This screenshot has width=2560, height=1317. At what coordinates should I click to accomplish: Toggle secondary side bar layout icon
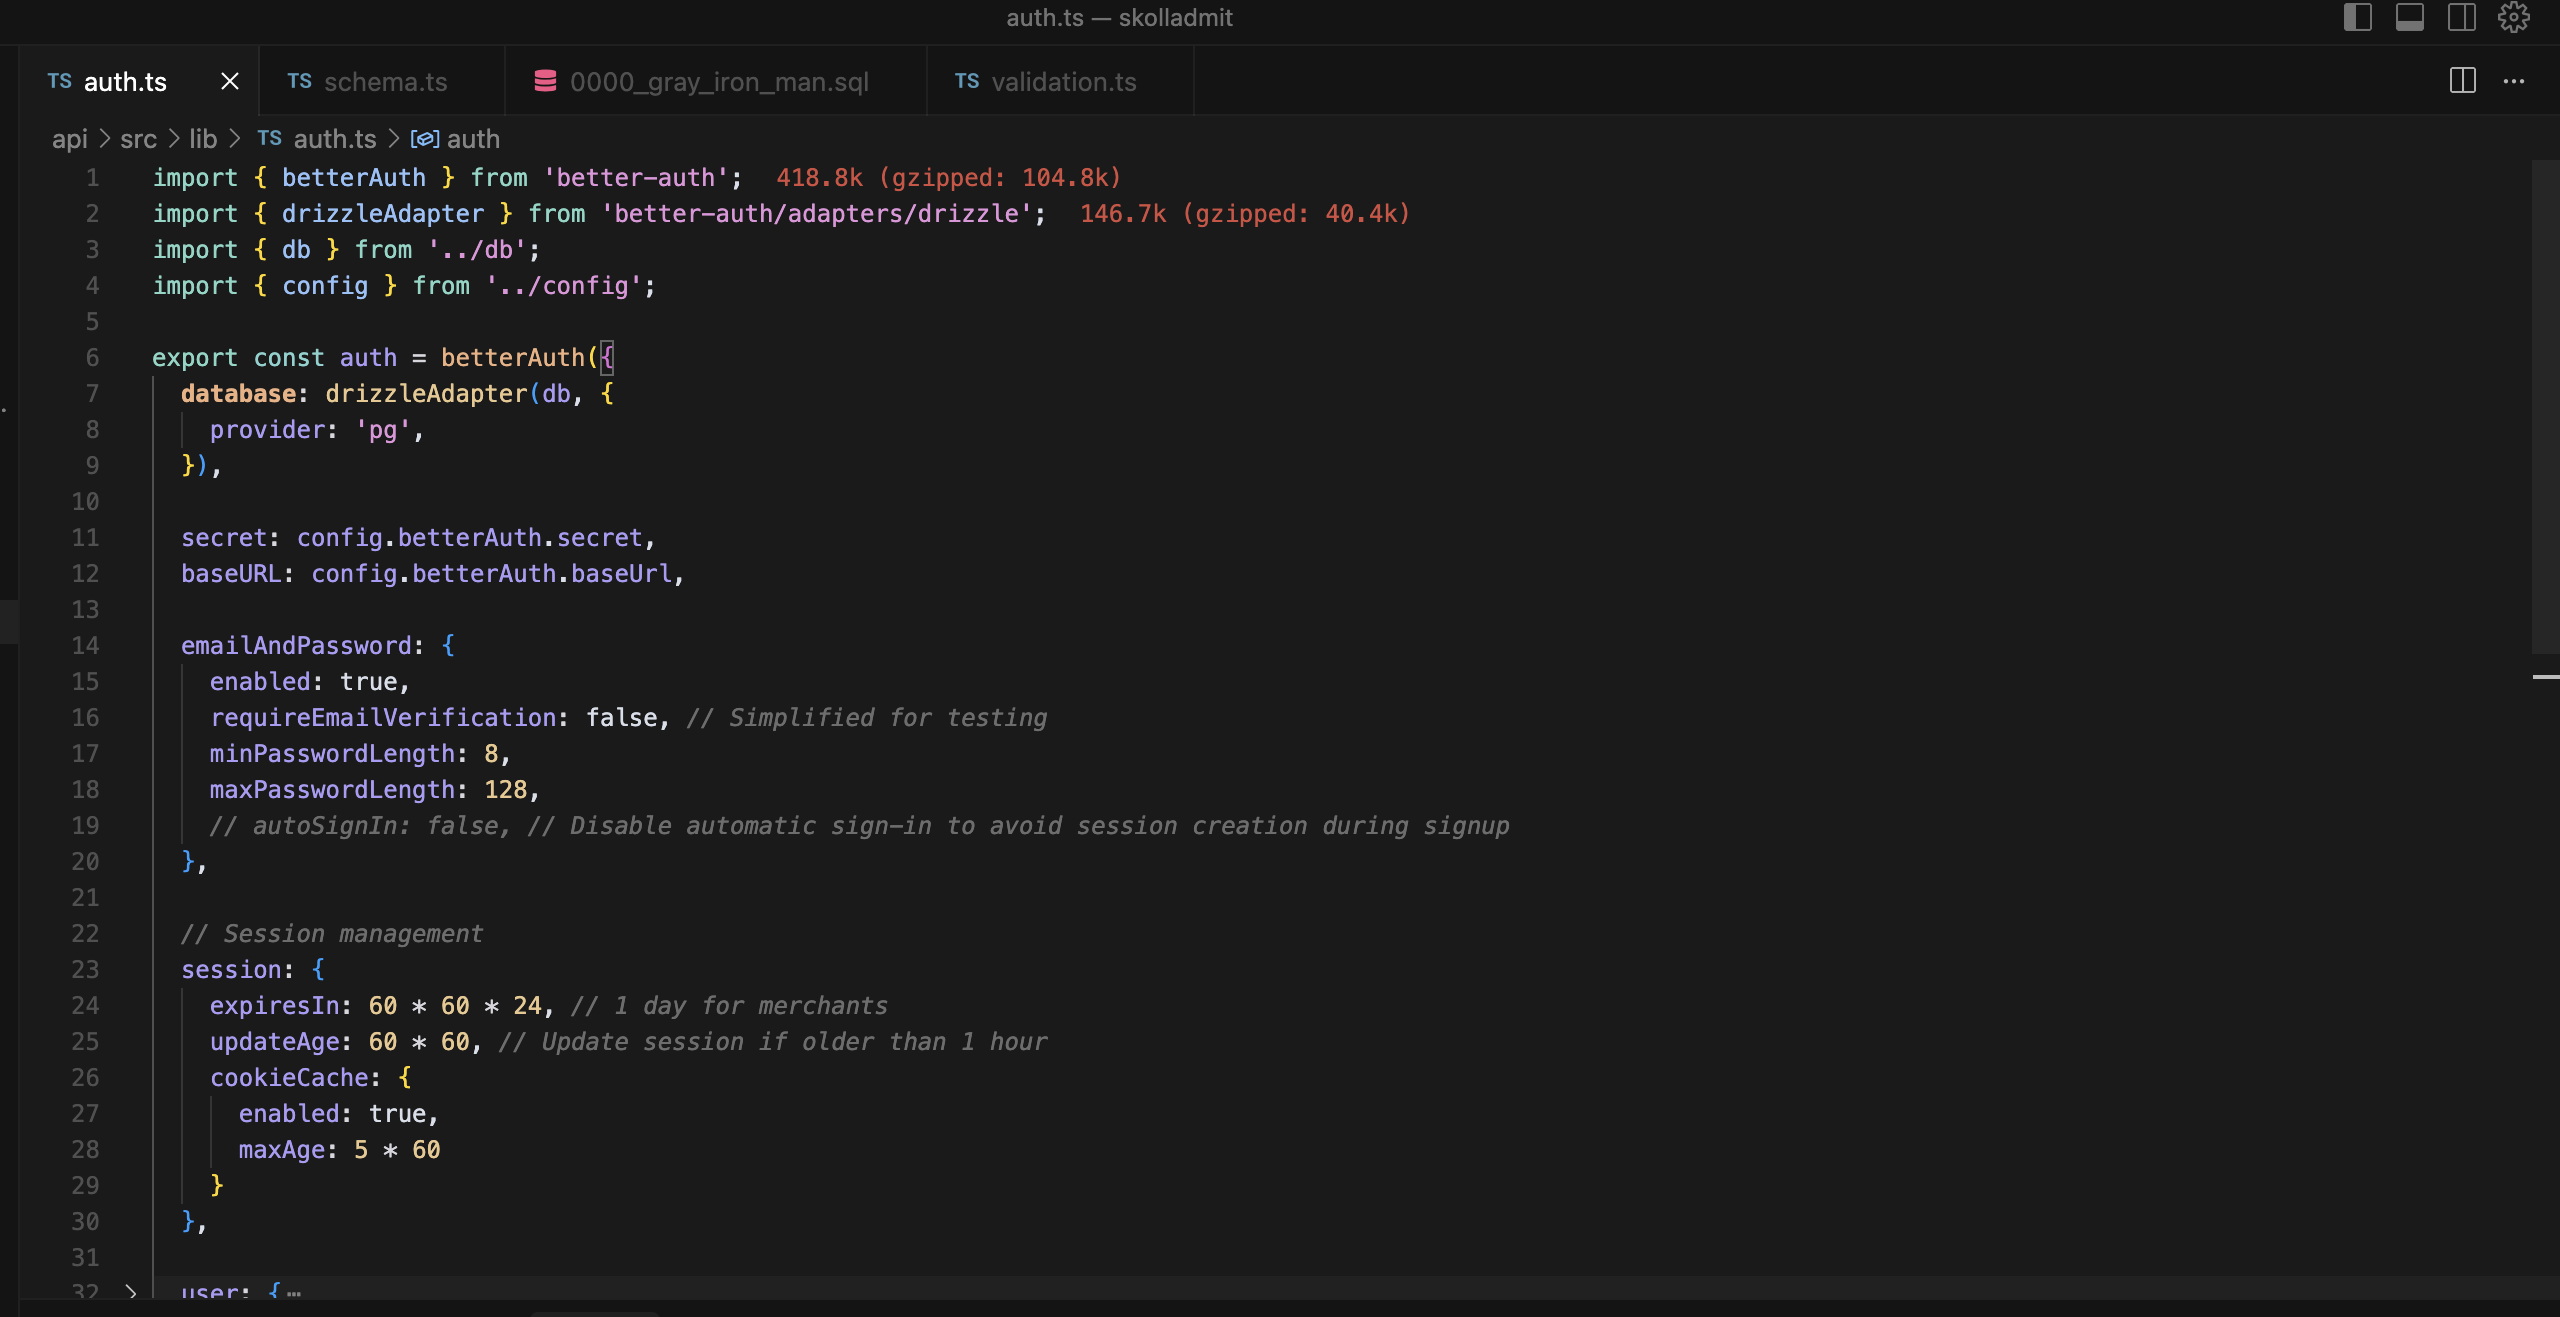pyautogui.click(x=2461, y=18)
